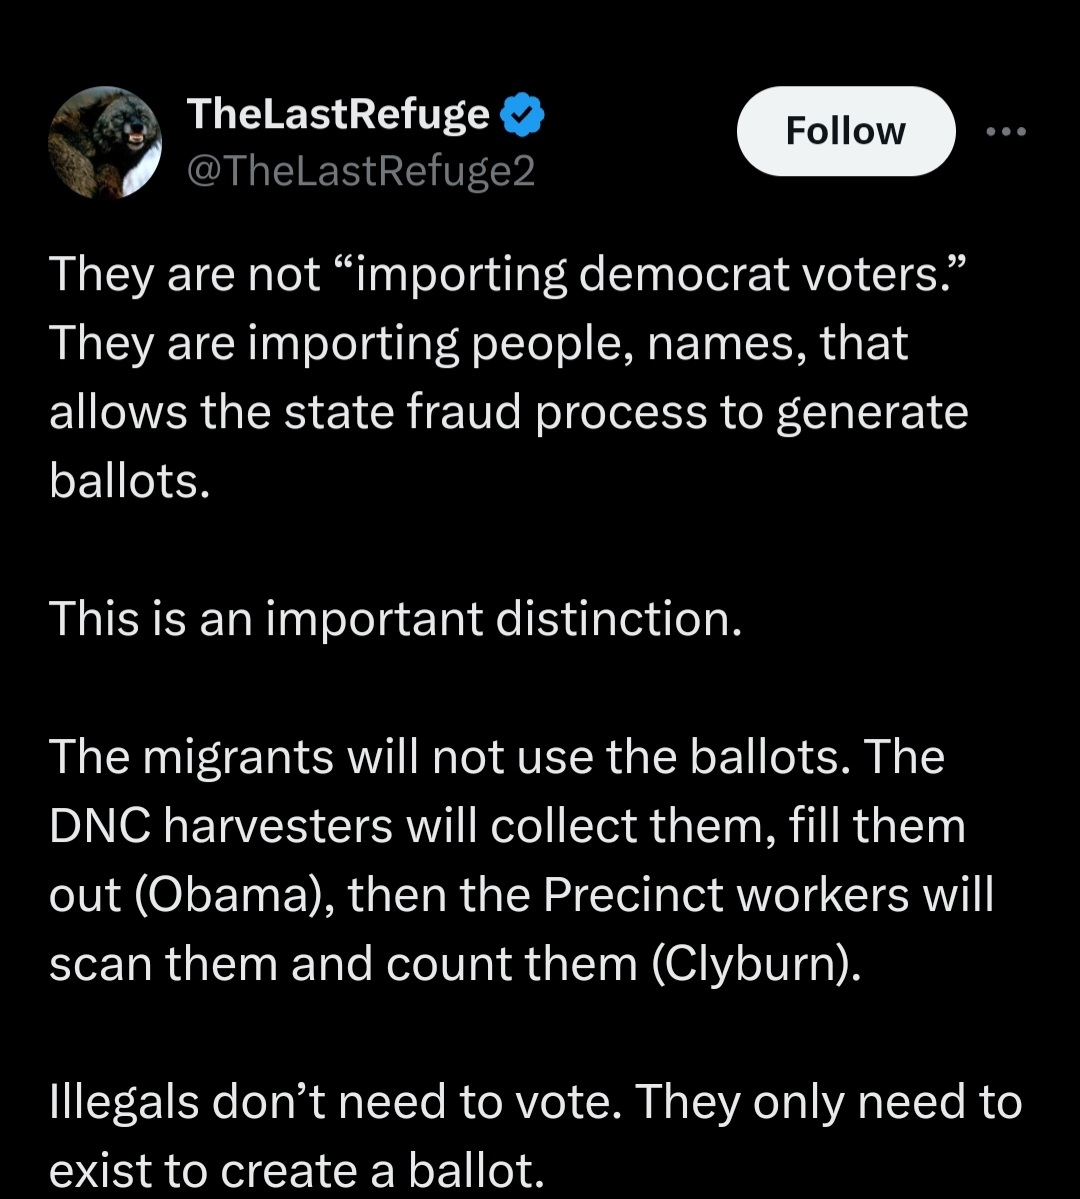Select the line "allows the state fraud process to generate"
Screen dimensions: 1080x1199
click(508, 413)
